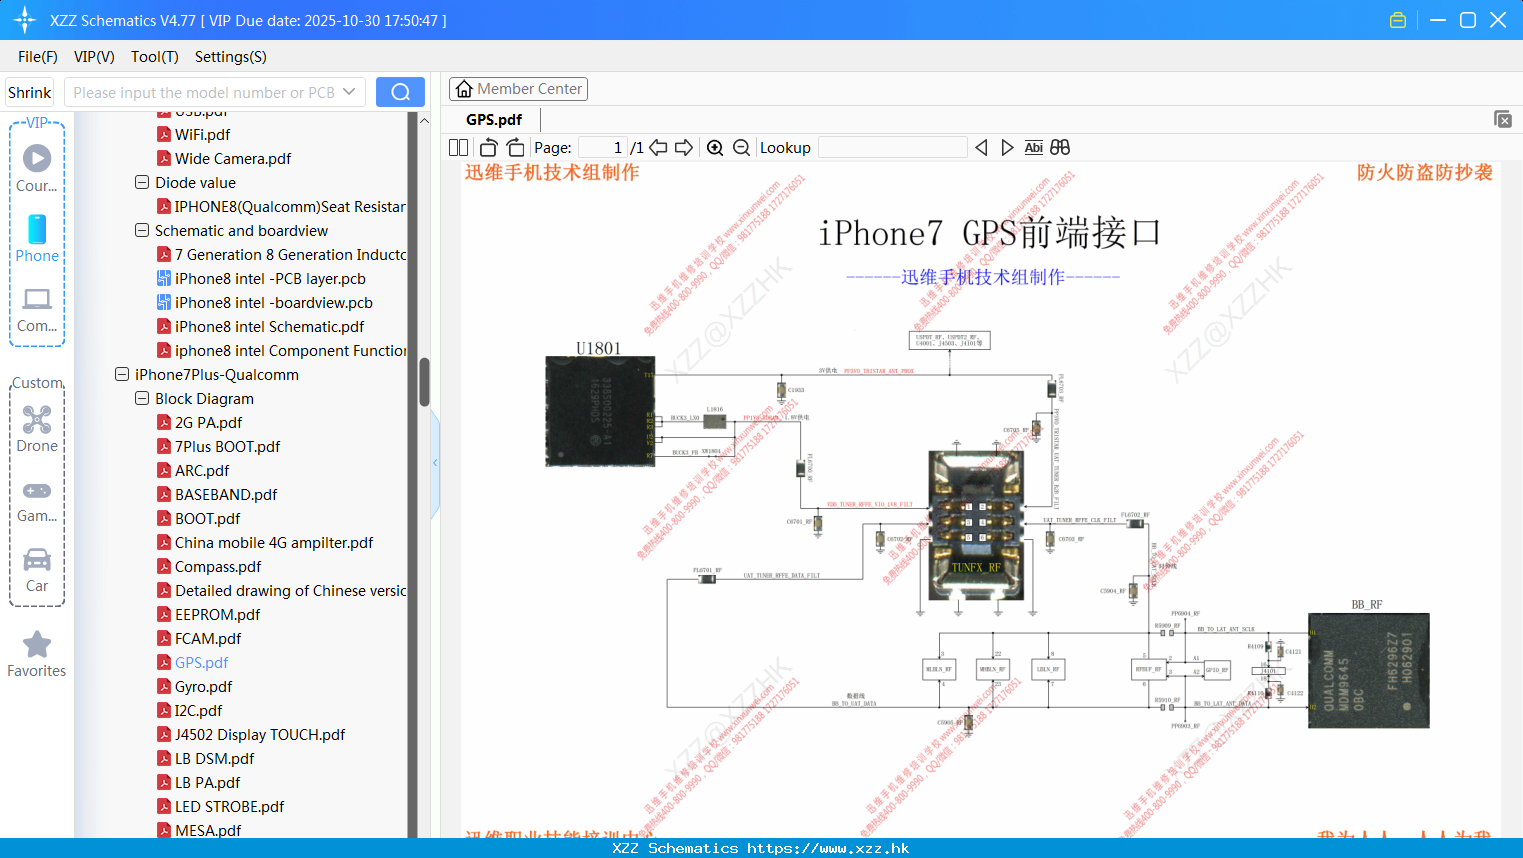This screenshot has height=858, width=1523.
Task: Zoom in on the schematic
Action: (715, 147)
